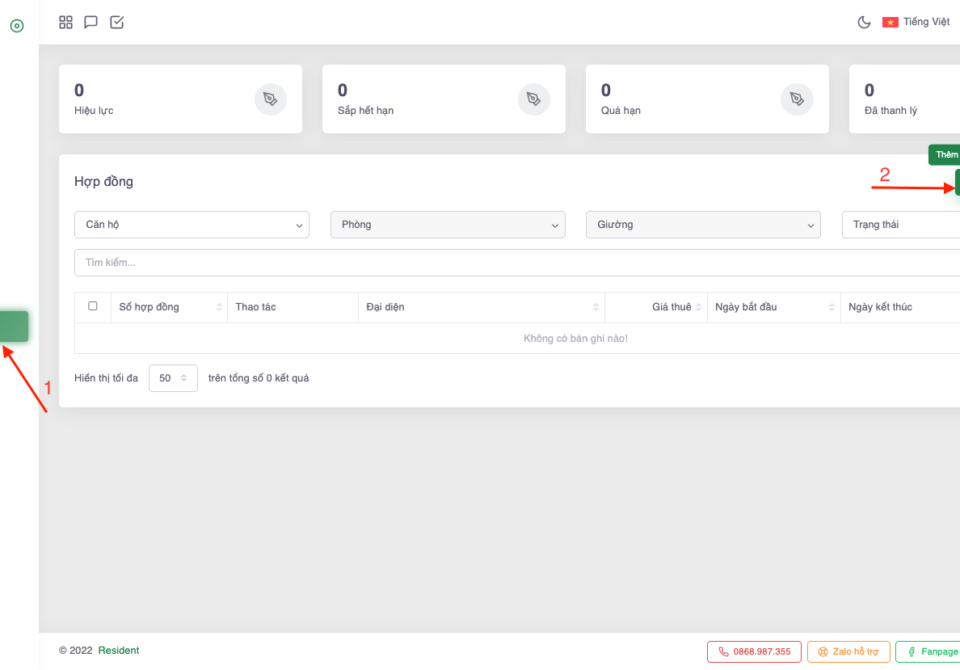Screen dimensions: 960x670
Task: Toggle dark mode moon icon
Action: 864,22
